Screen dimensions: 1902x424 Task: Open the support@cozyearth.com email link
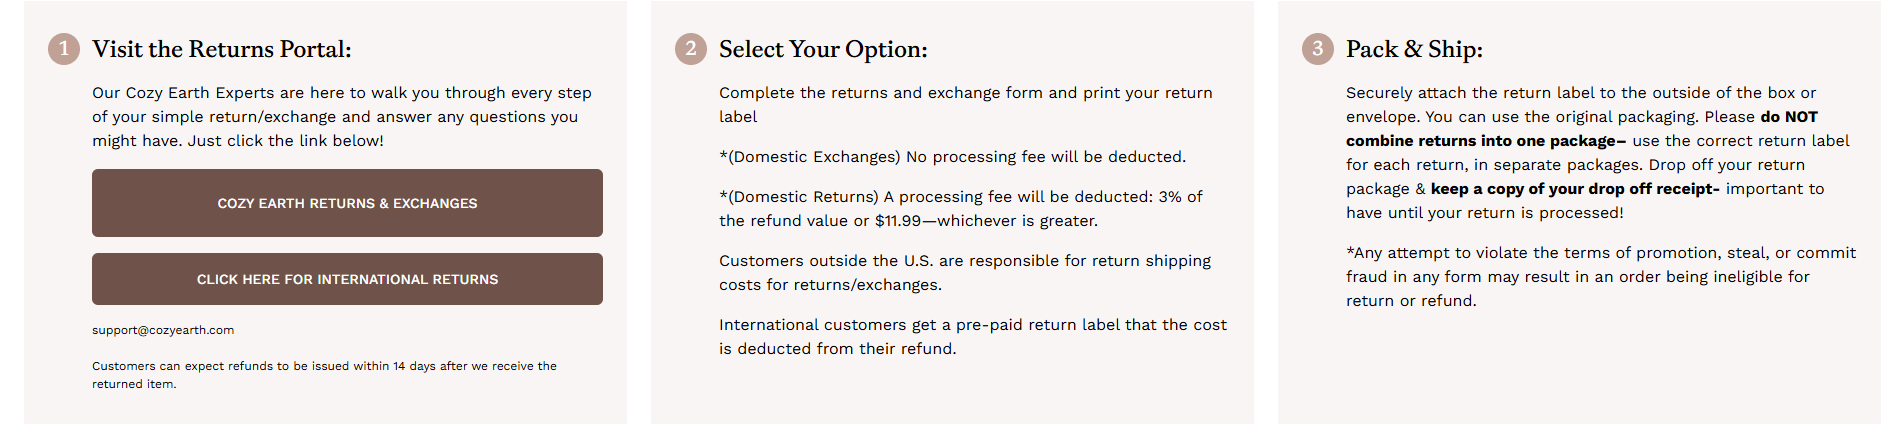(x=163, y=330)
